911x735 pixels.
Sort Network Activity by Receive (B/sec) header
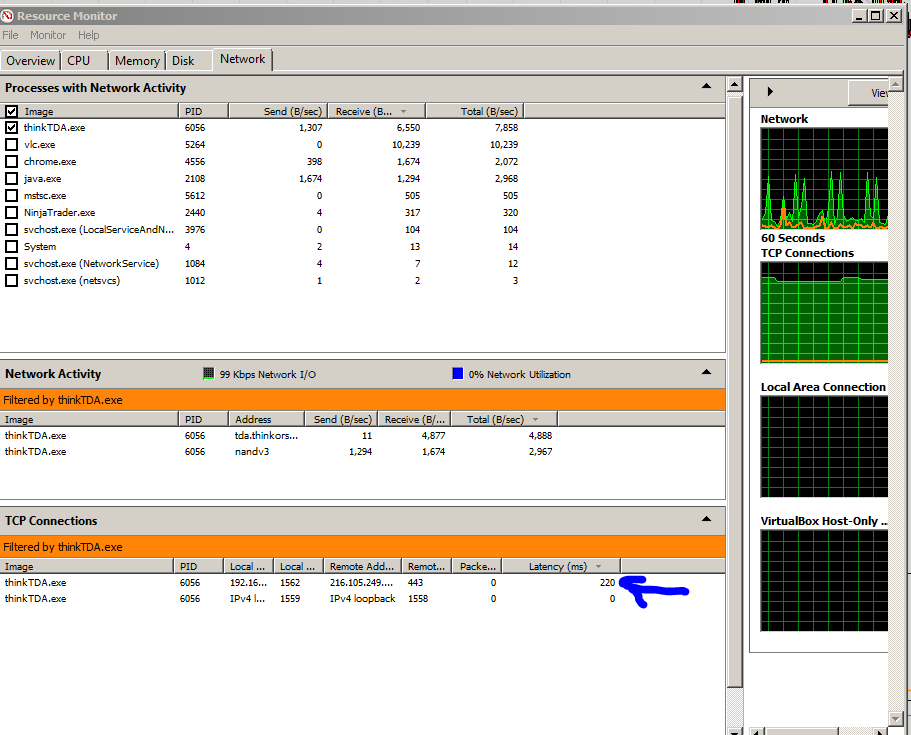coord(414,419)
